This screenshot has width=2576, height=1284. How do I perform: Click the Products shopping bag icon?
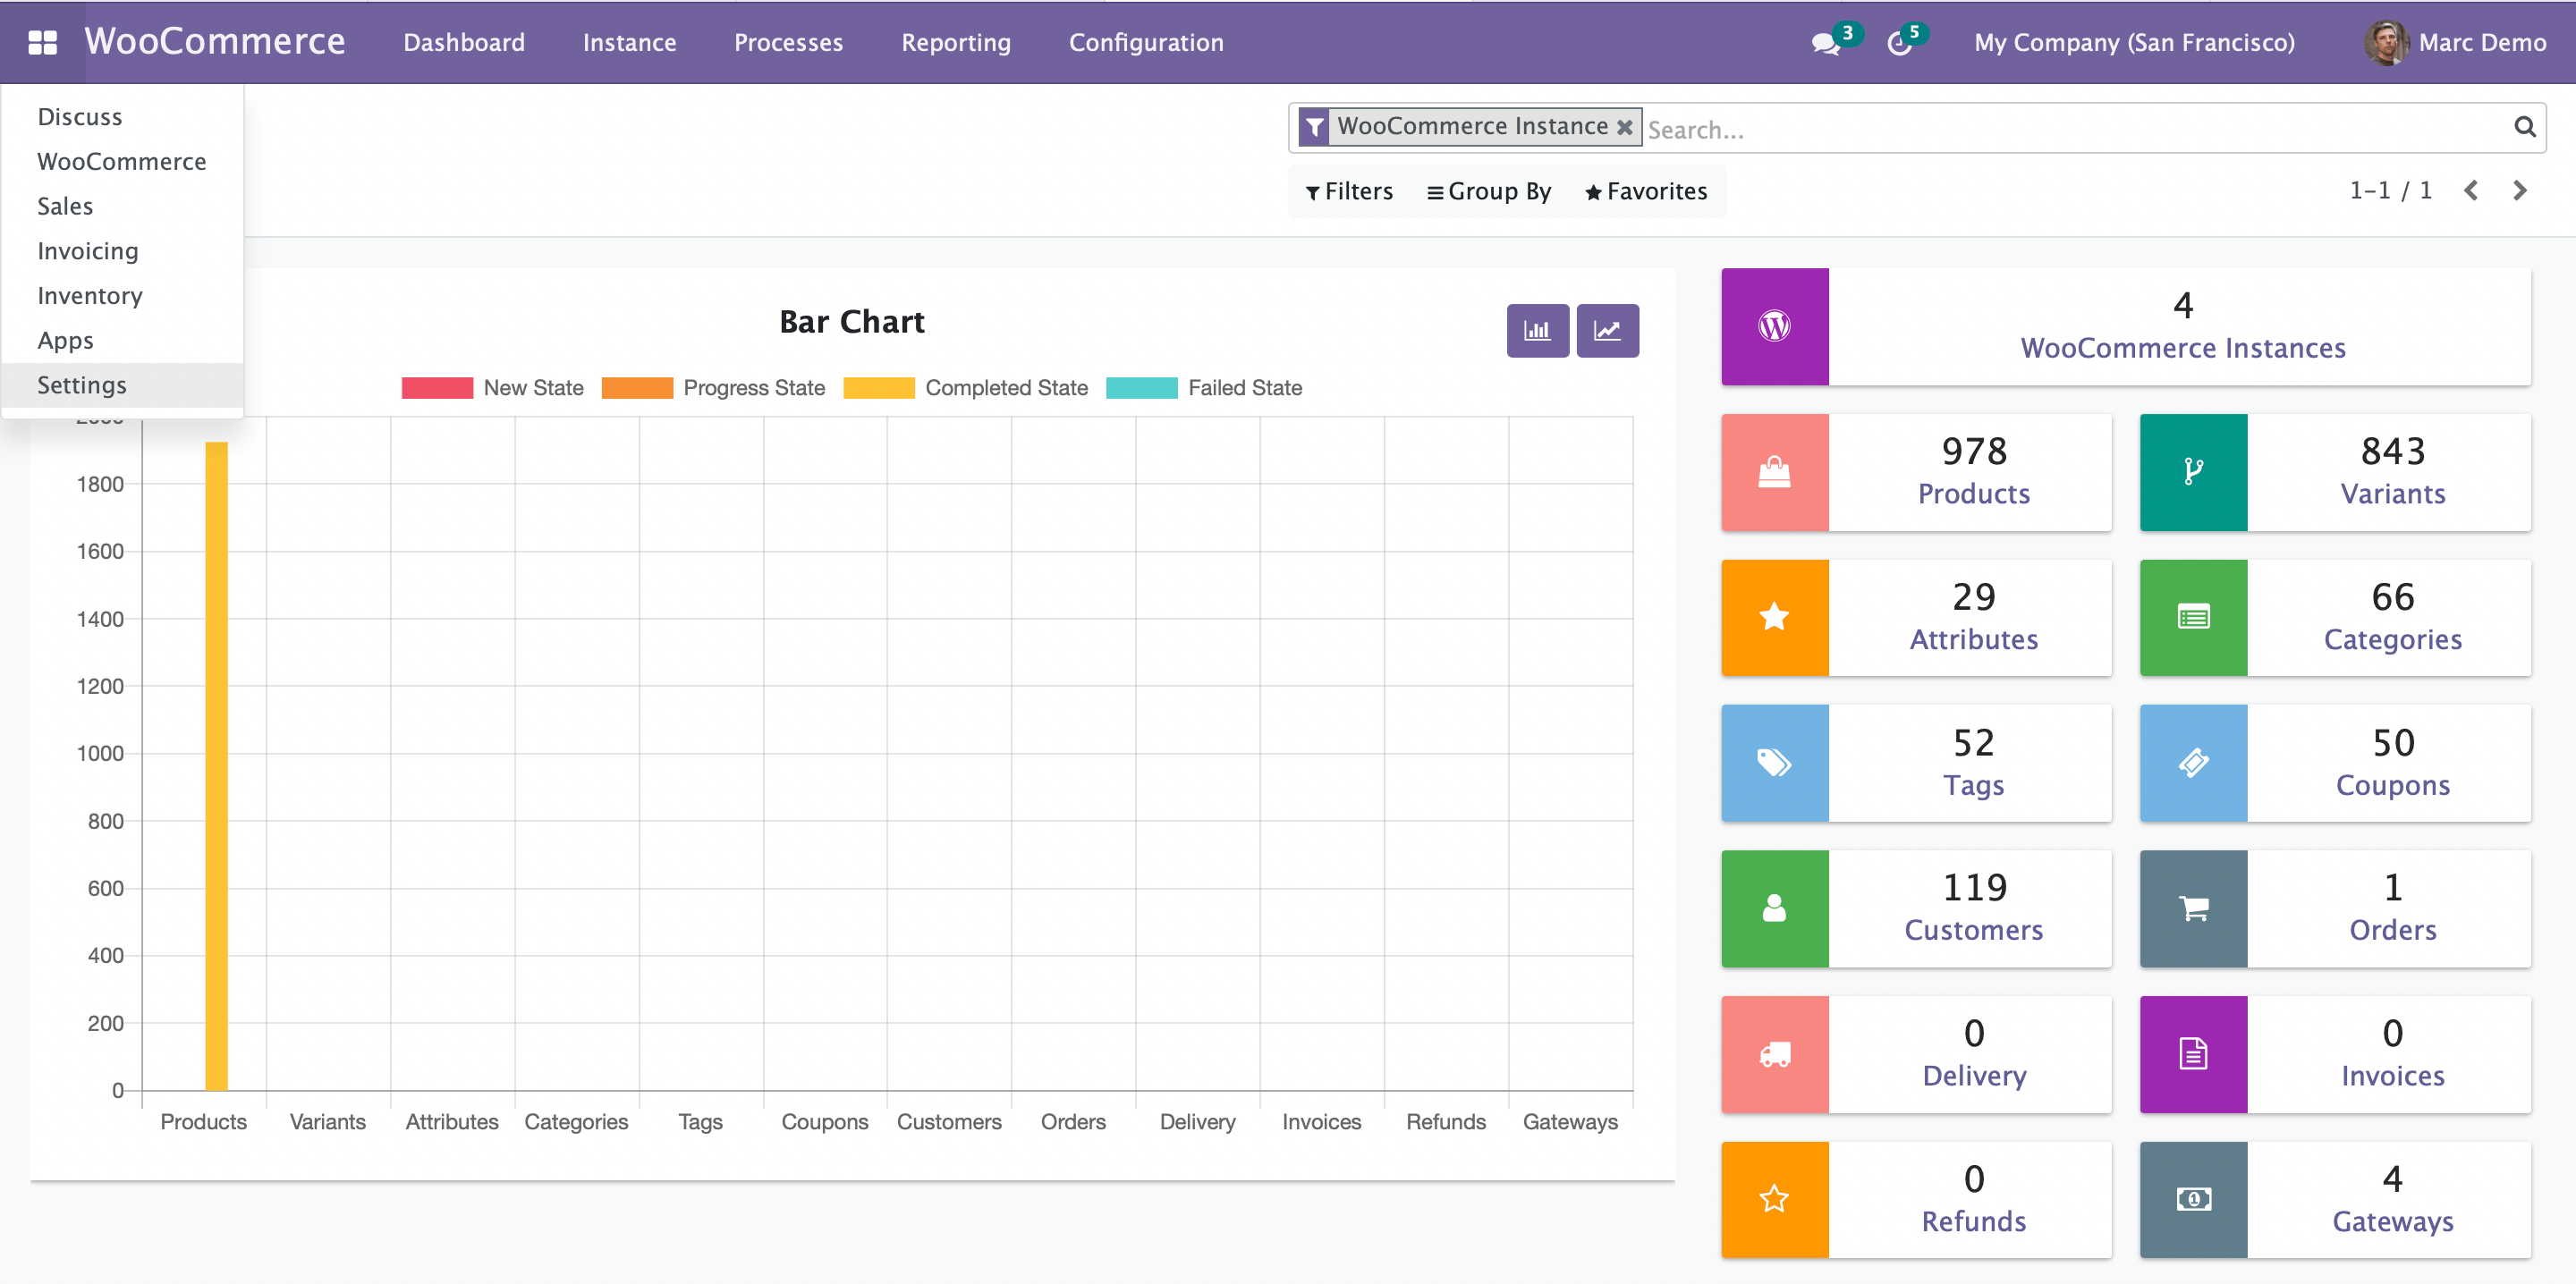coord(1774,472)
